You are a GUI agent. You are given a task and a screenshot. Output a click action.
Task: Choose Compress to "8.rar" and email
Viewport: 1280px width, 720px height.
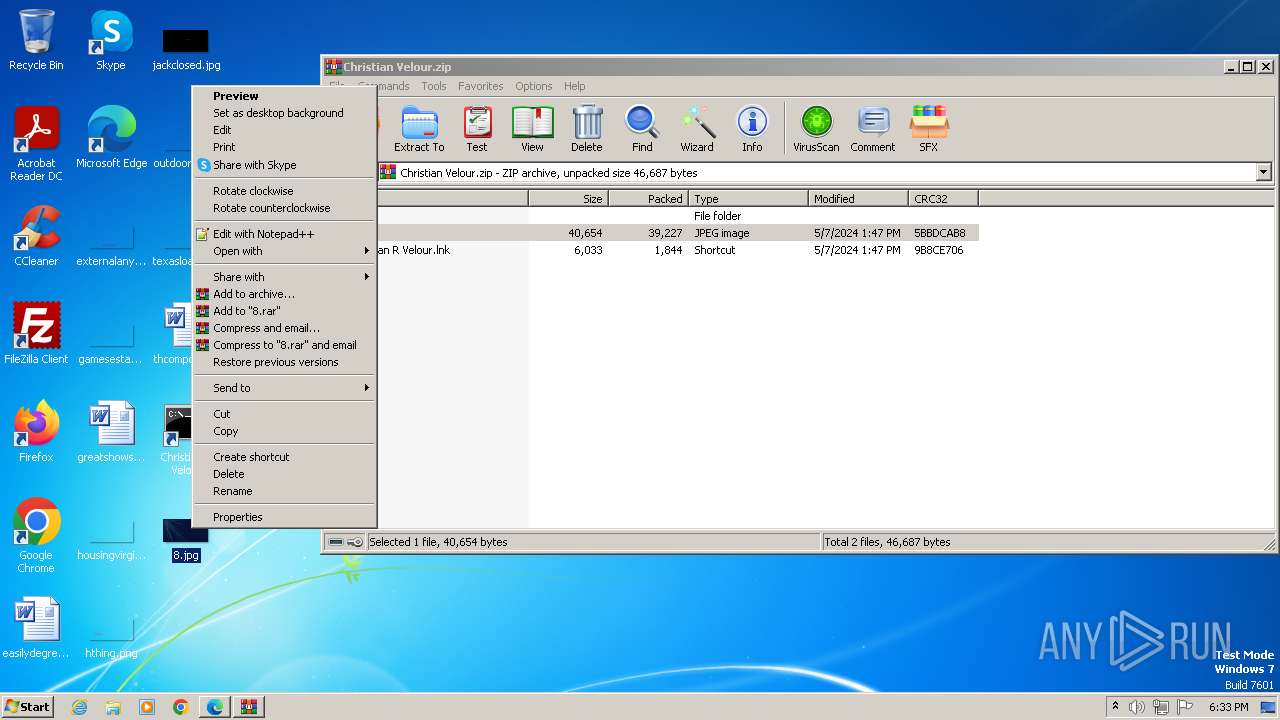[284, 345]
